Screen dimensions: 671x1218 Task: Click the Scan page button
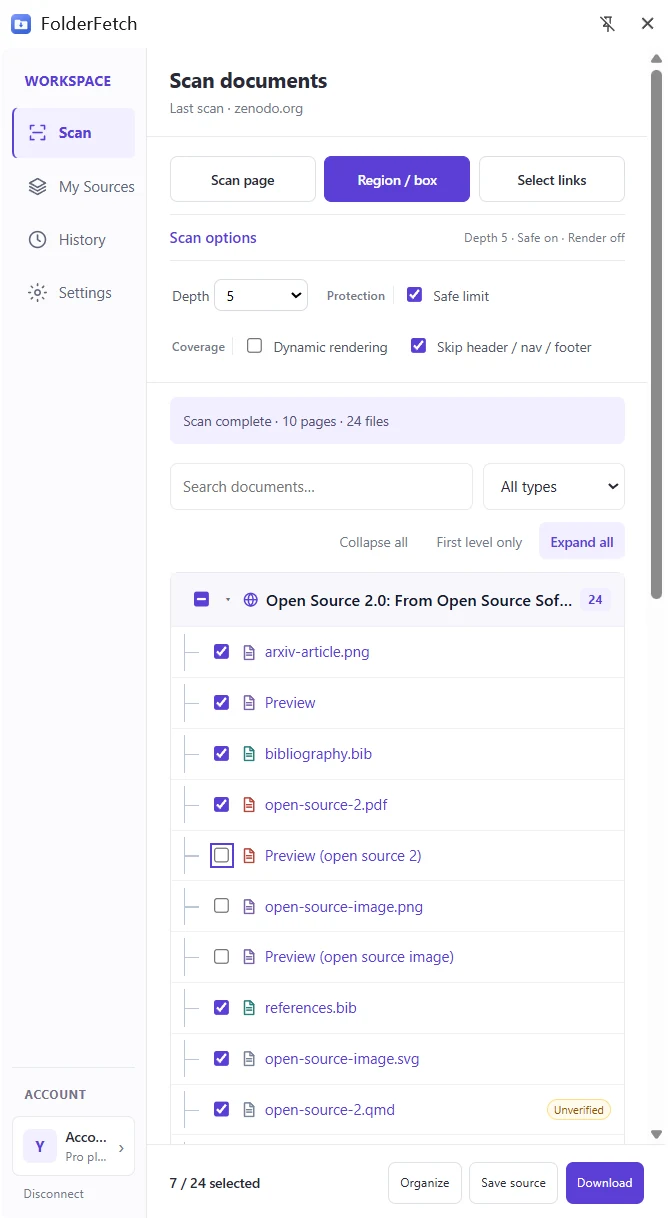pos(243,180)
